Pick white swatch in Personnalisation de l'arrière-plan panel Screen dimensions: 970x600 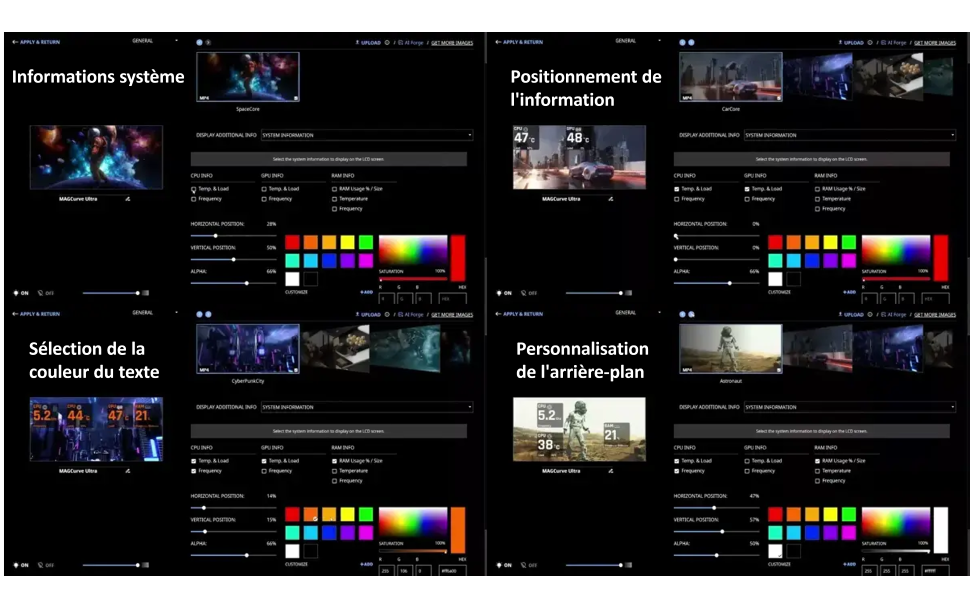point(775,551)
